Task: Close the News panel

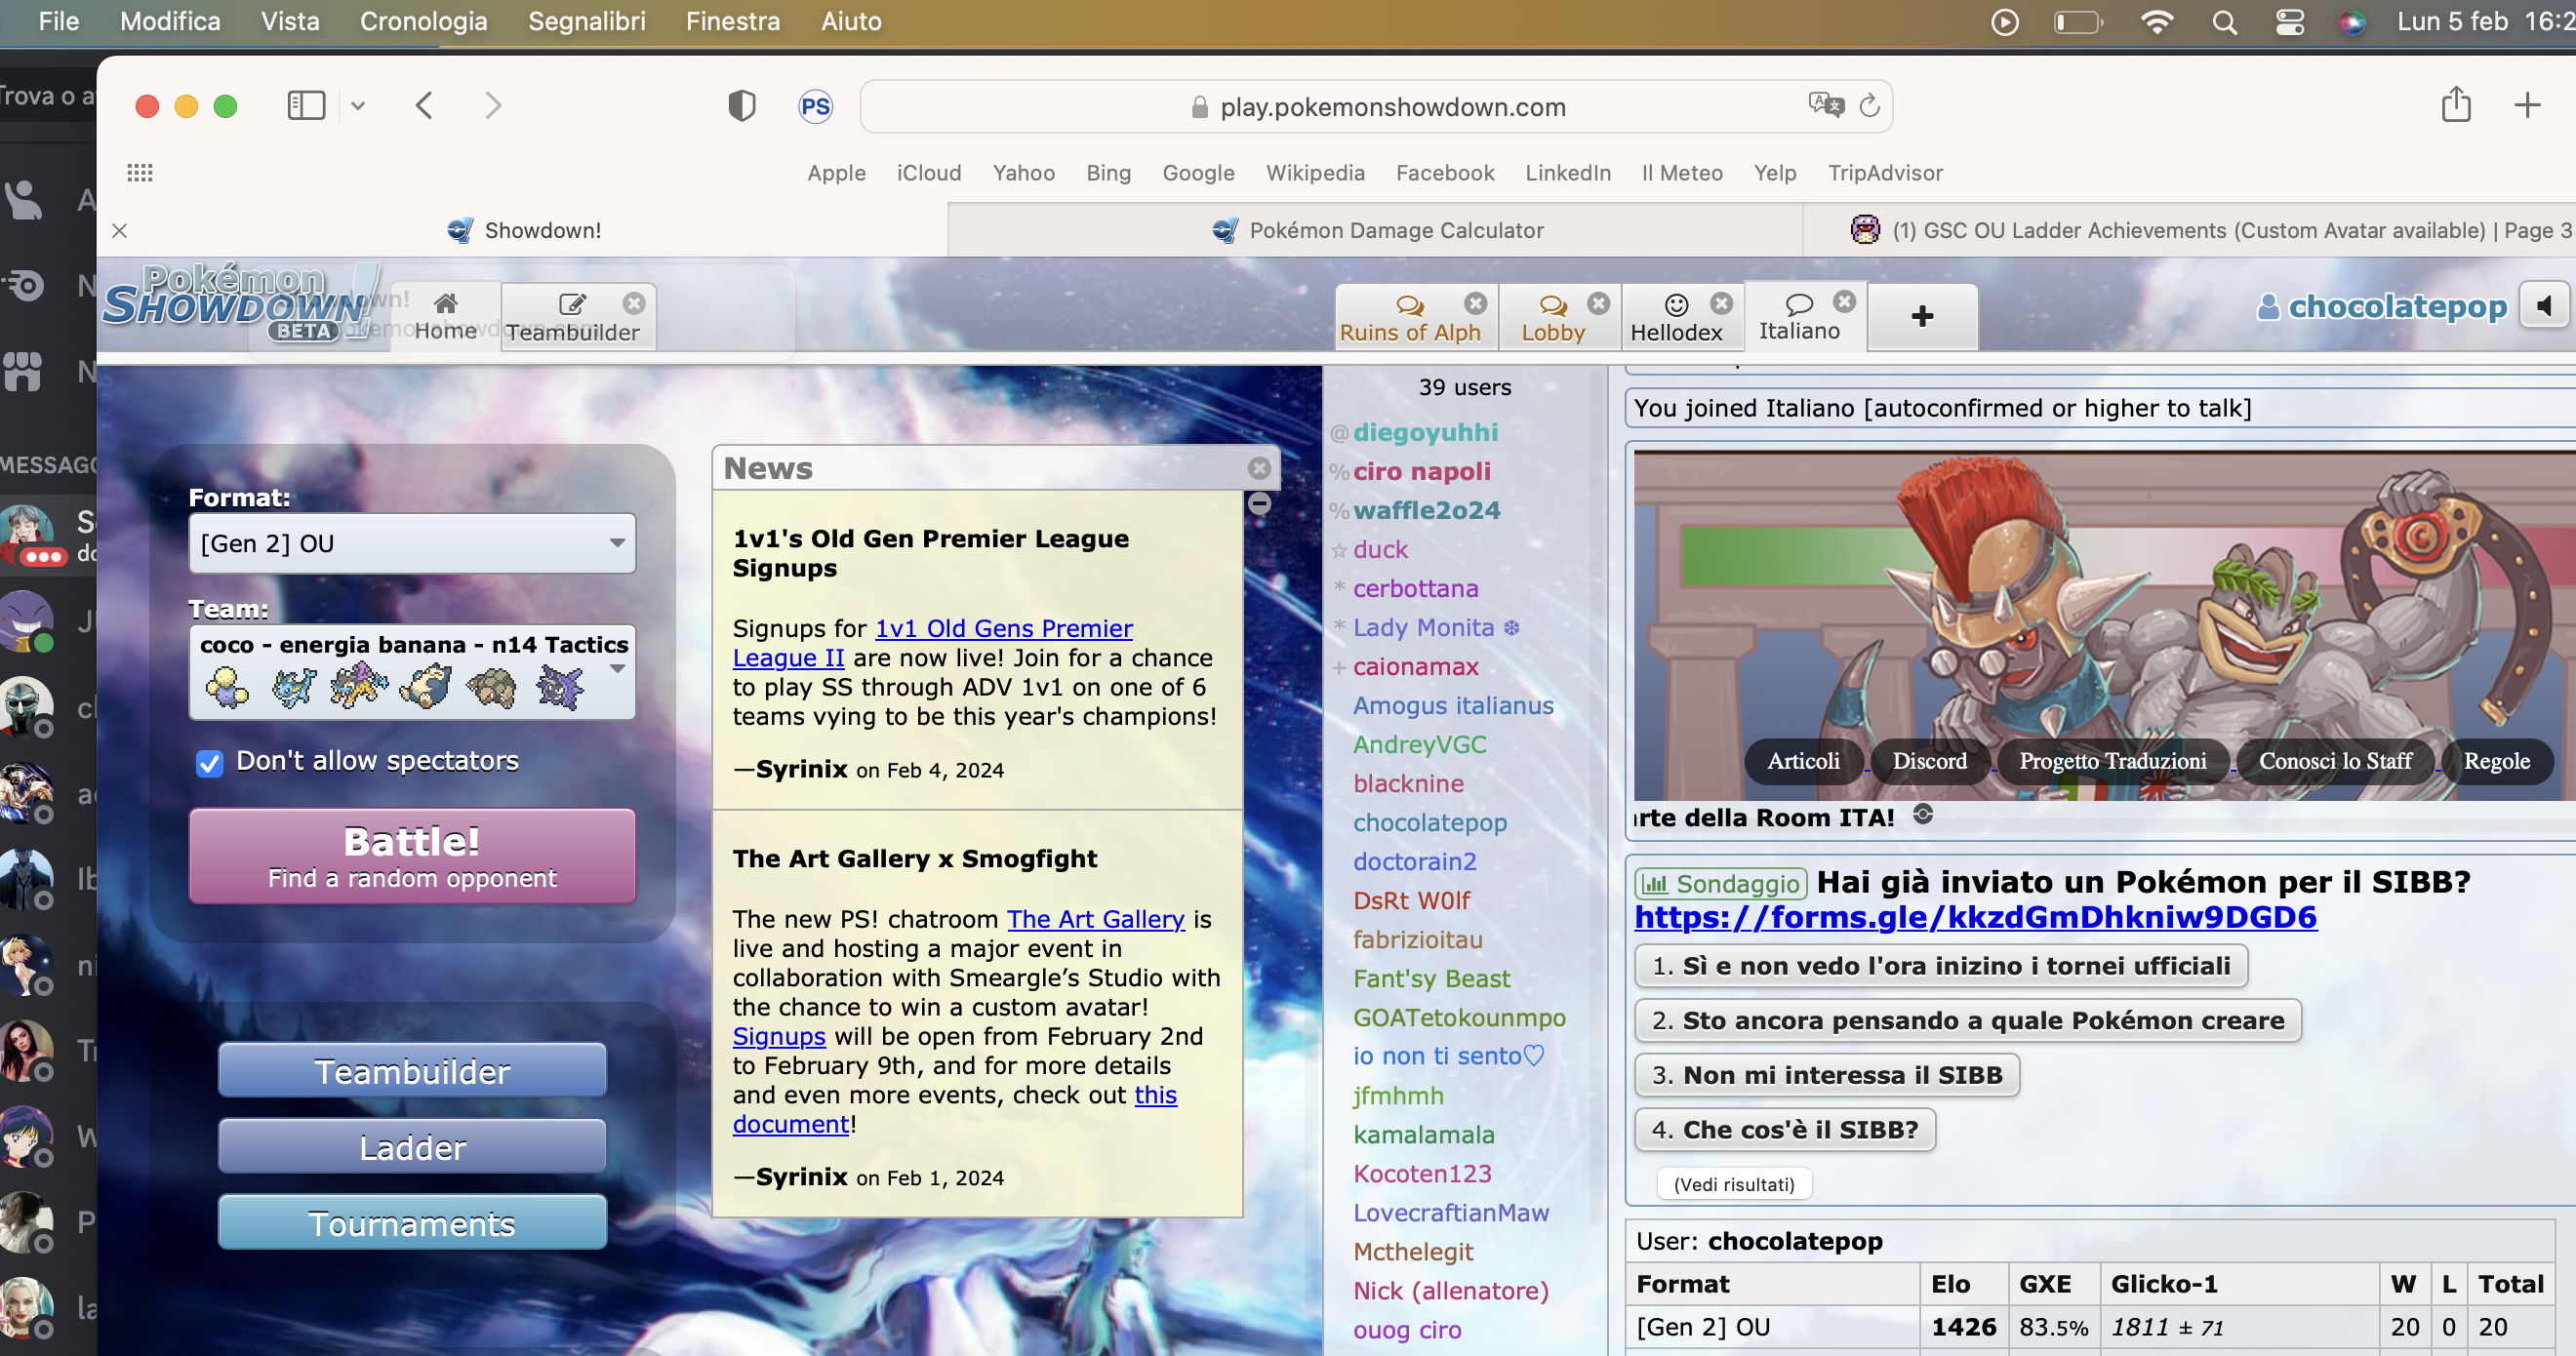Action: (x=1259, y=468)
